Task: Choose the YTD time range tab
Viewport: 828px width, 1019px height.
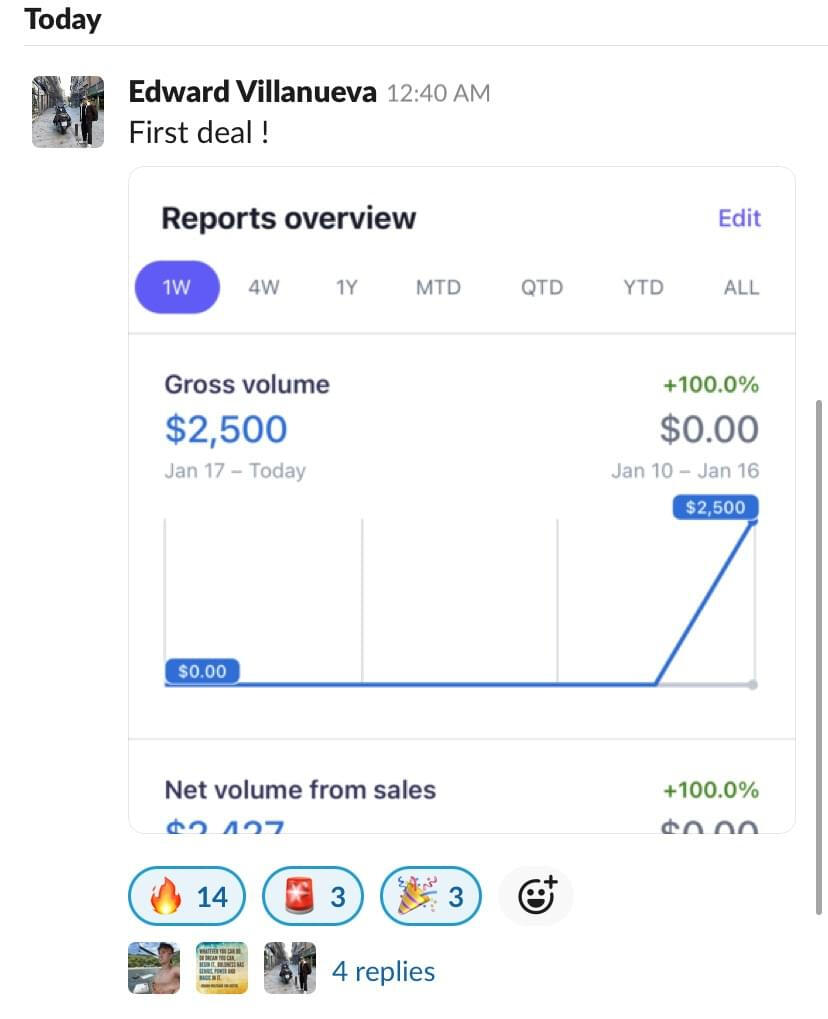Action: [643, 288]
